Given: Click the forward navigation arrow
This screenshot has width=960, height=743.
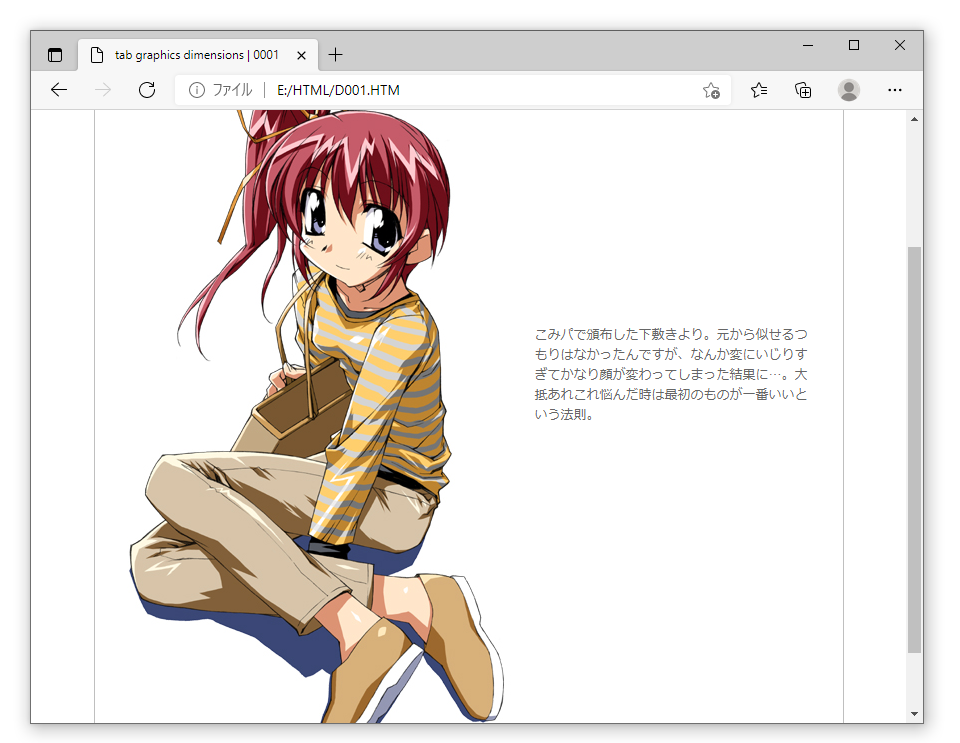Looking at the screenshot, I should tap(102, 90).
